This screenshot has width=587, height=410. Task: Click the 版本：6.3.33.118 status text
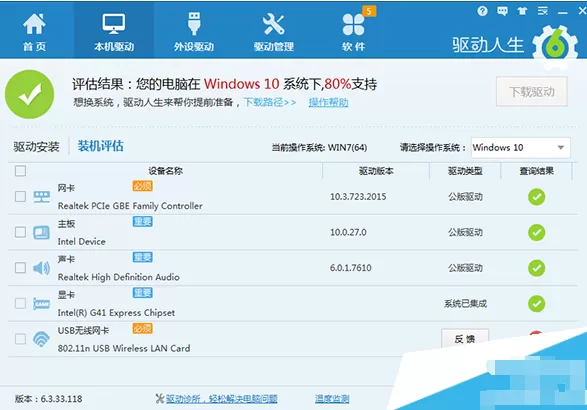click(49, 399)
